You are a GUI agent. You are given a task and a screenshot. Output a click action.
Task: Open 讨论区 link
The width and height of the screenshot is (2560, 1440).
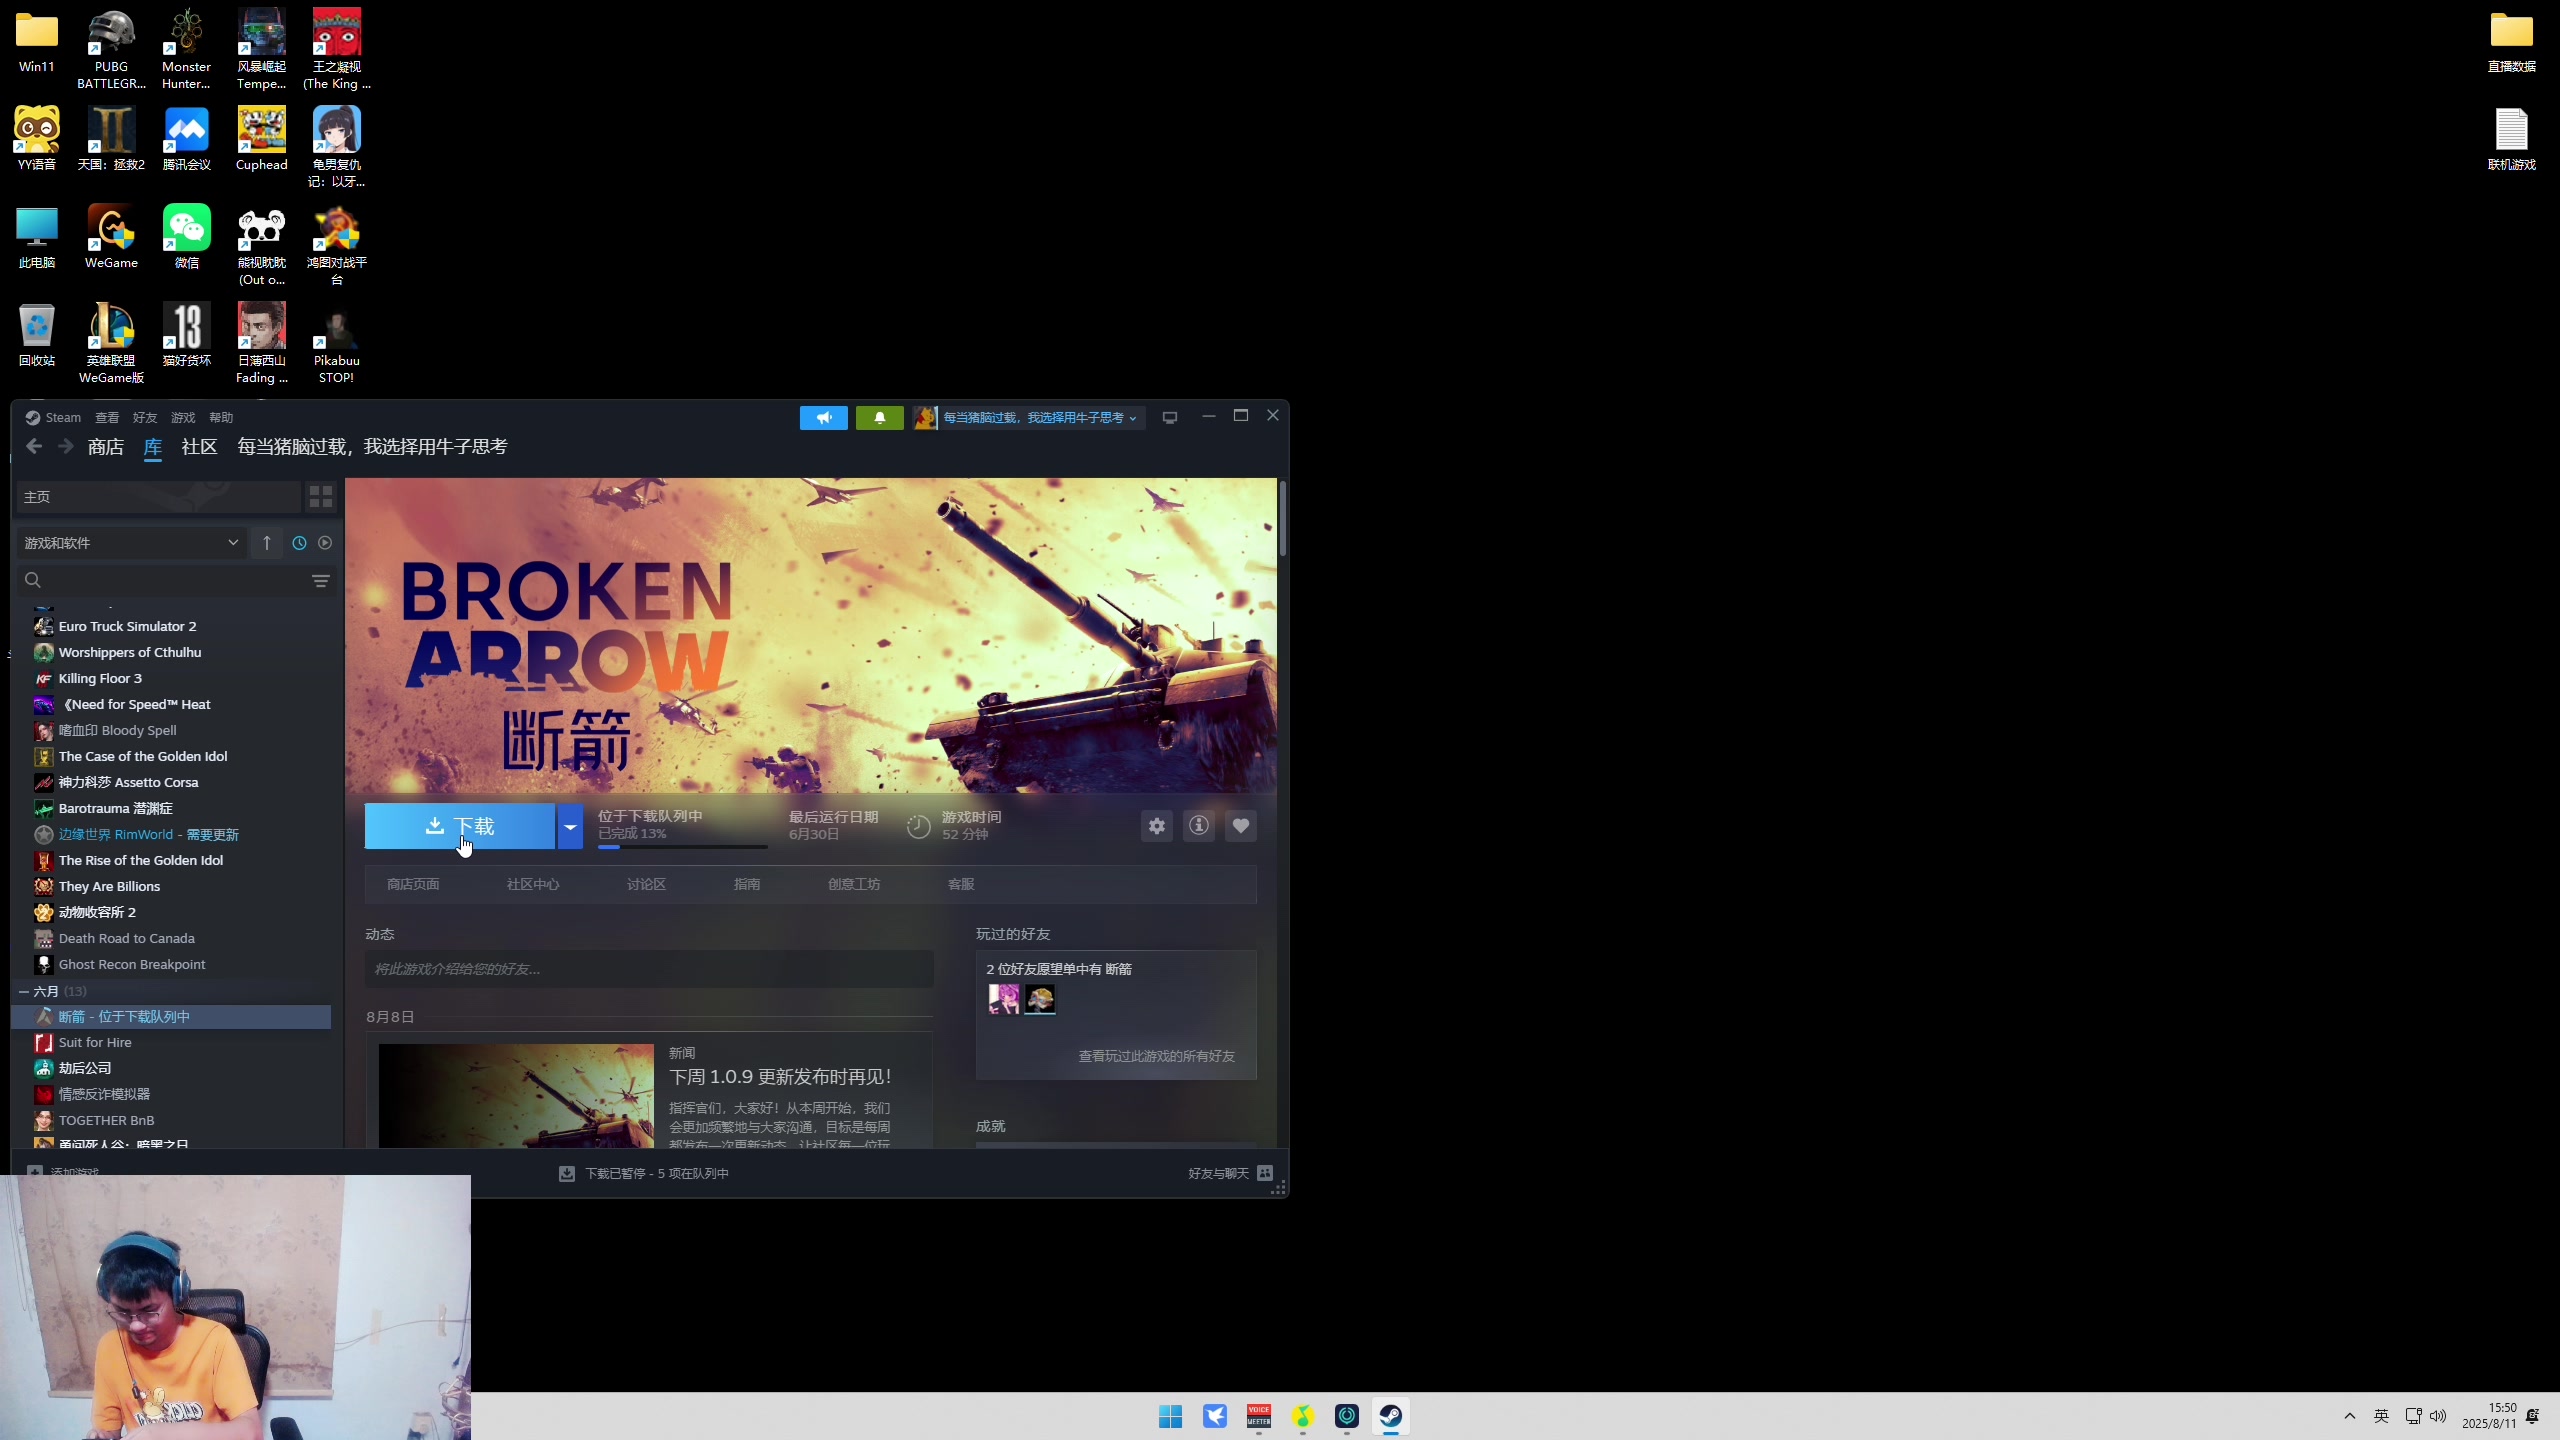click(646, 885)
